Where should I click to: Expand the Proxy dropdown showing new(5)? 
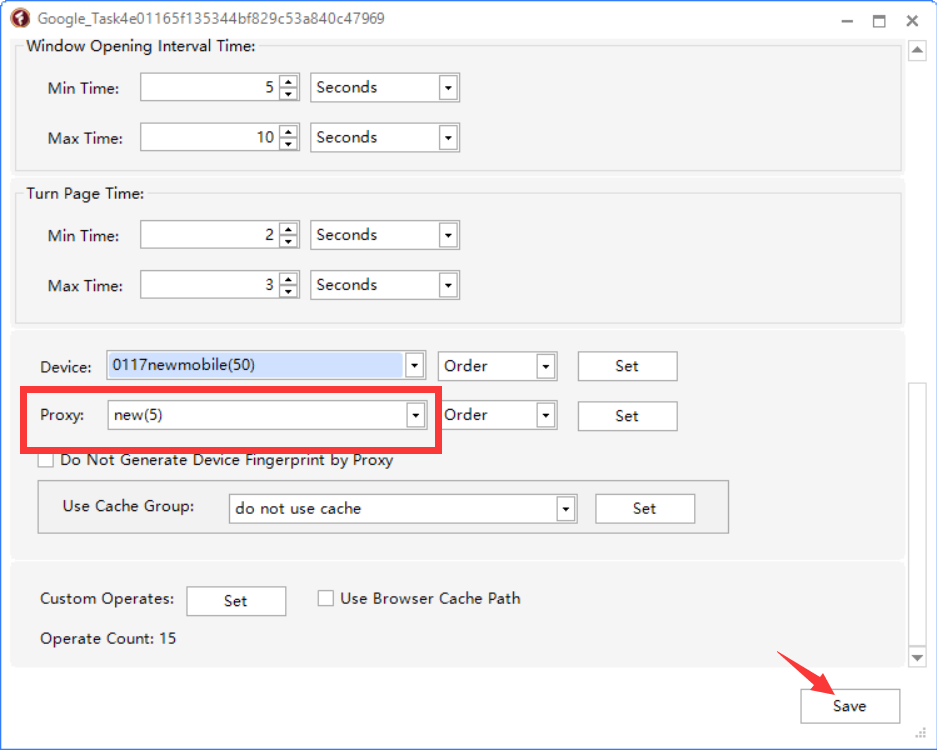[x=416, y=415]
